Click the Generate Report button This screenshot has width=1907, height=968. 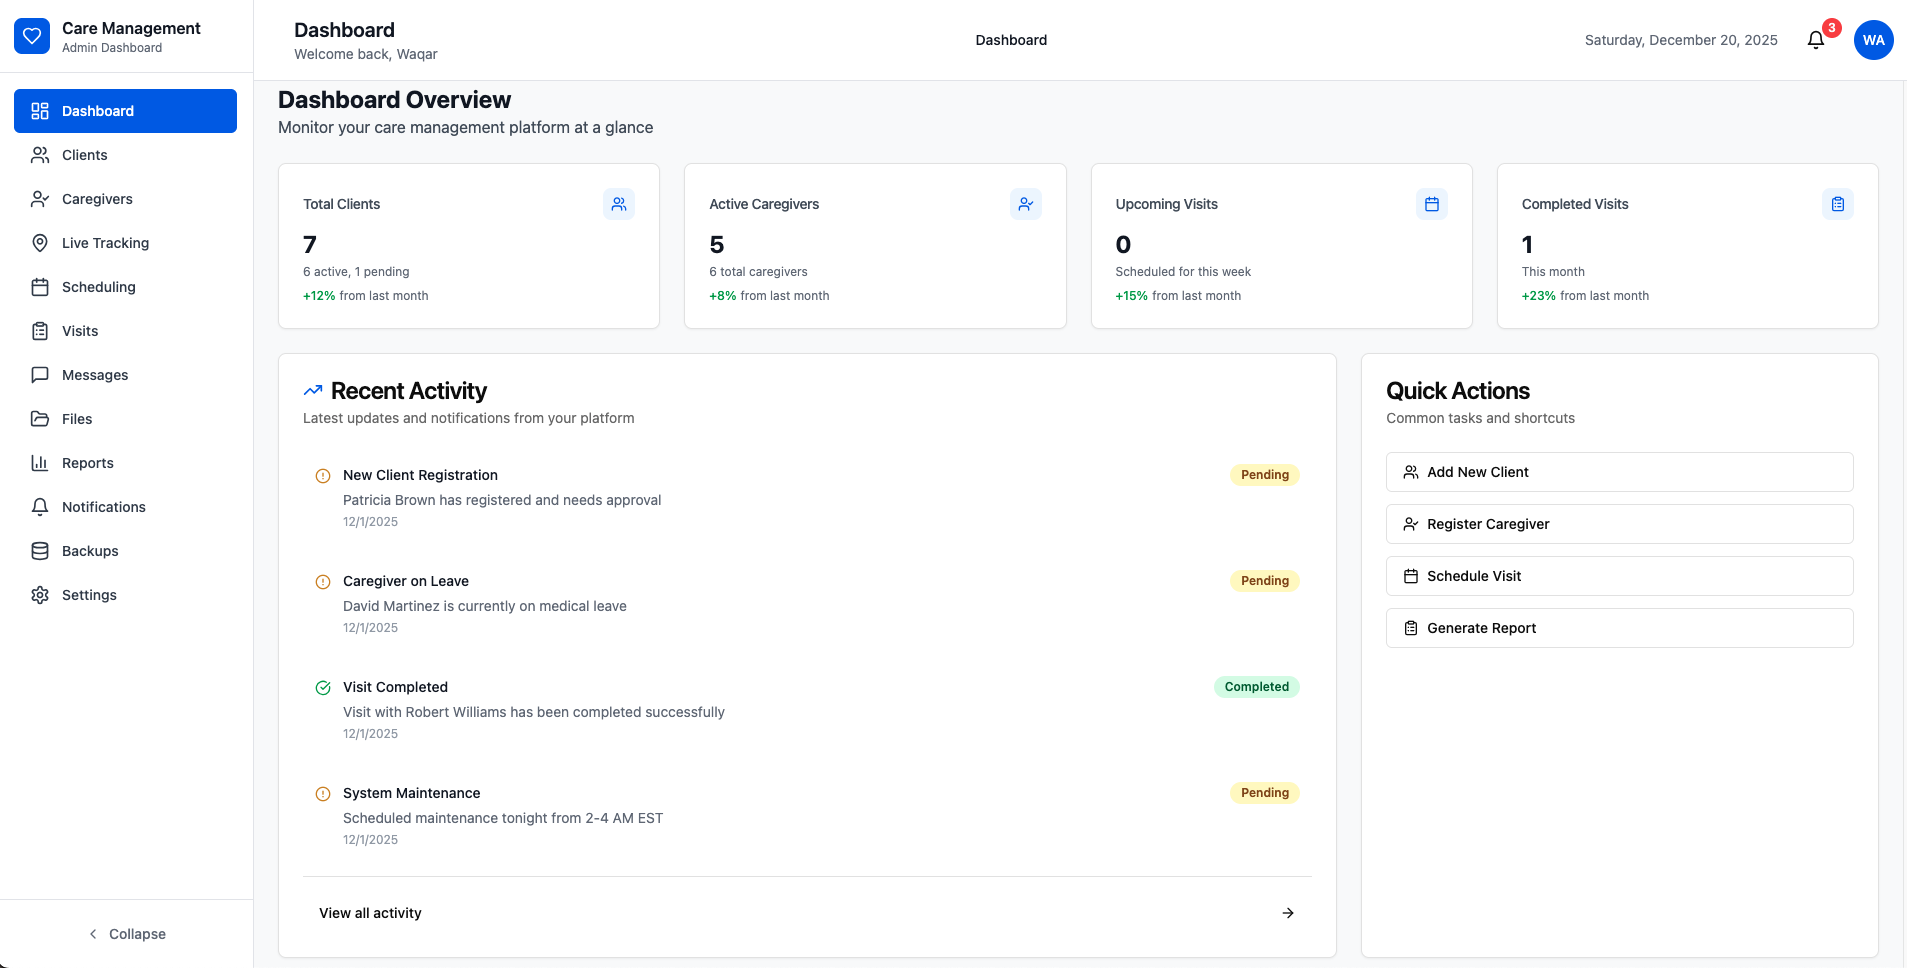(x=1619, y=628)
